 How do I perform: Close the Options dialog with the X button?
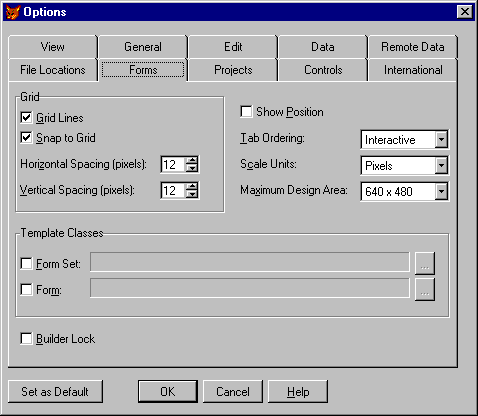tap(465, 12)
